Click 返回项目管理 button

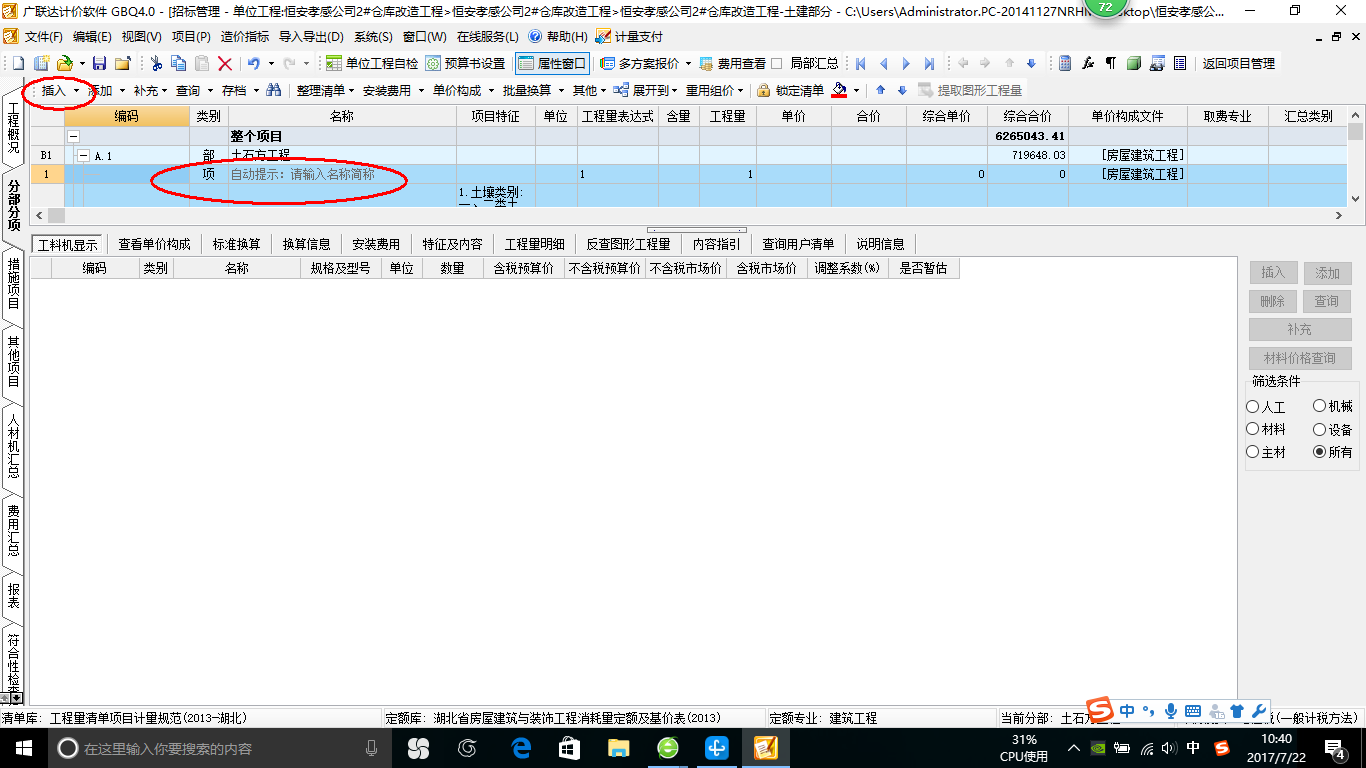click(1238, 63)
